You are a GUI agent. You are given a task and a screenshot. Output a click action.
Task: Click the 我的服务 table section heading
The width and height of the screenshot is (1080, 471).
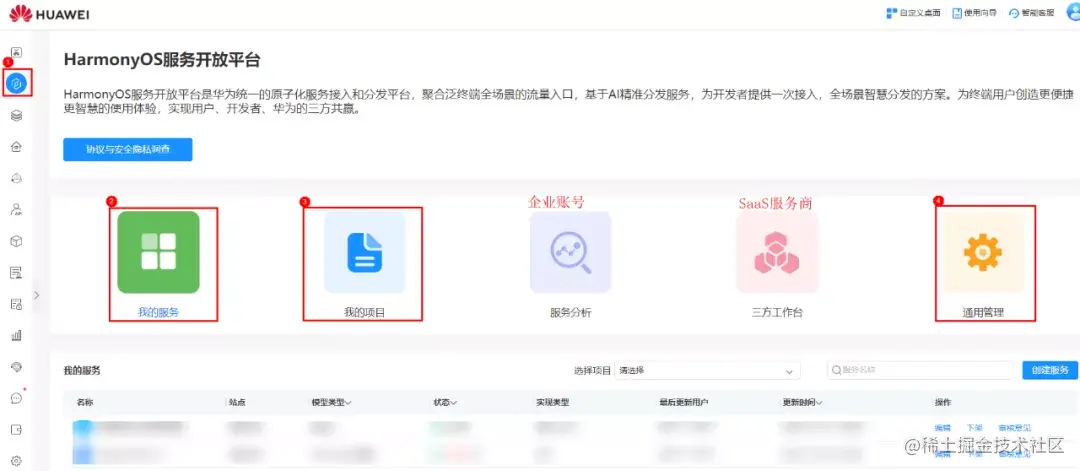(82, 370)
